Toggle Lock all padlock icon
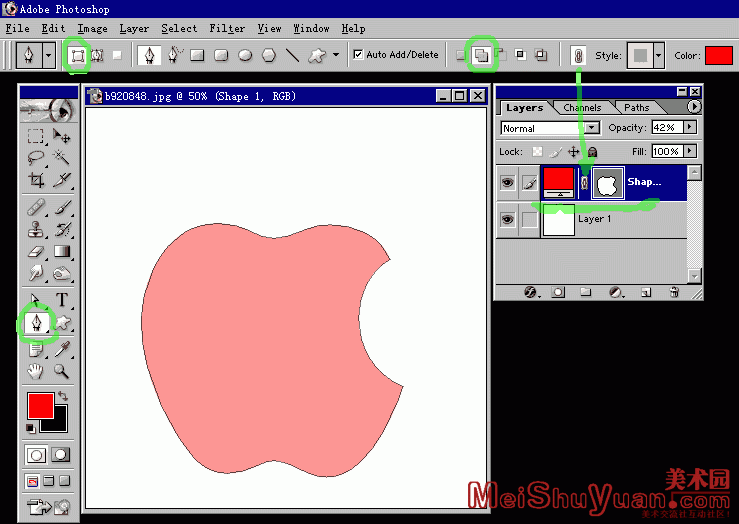The width and height of the screenshot is (739, 524). (593, 152)
